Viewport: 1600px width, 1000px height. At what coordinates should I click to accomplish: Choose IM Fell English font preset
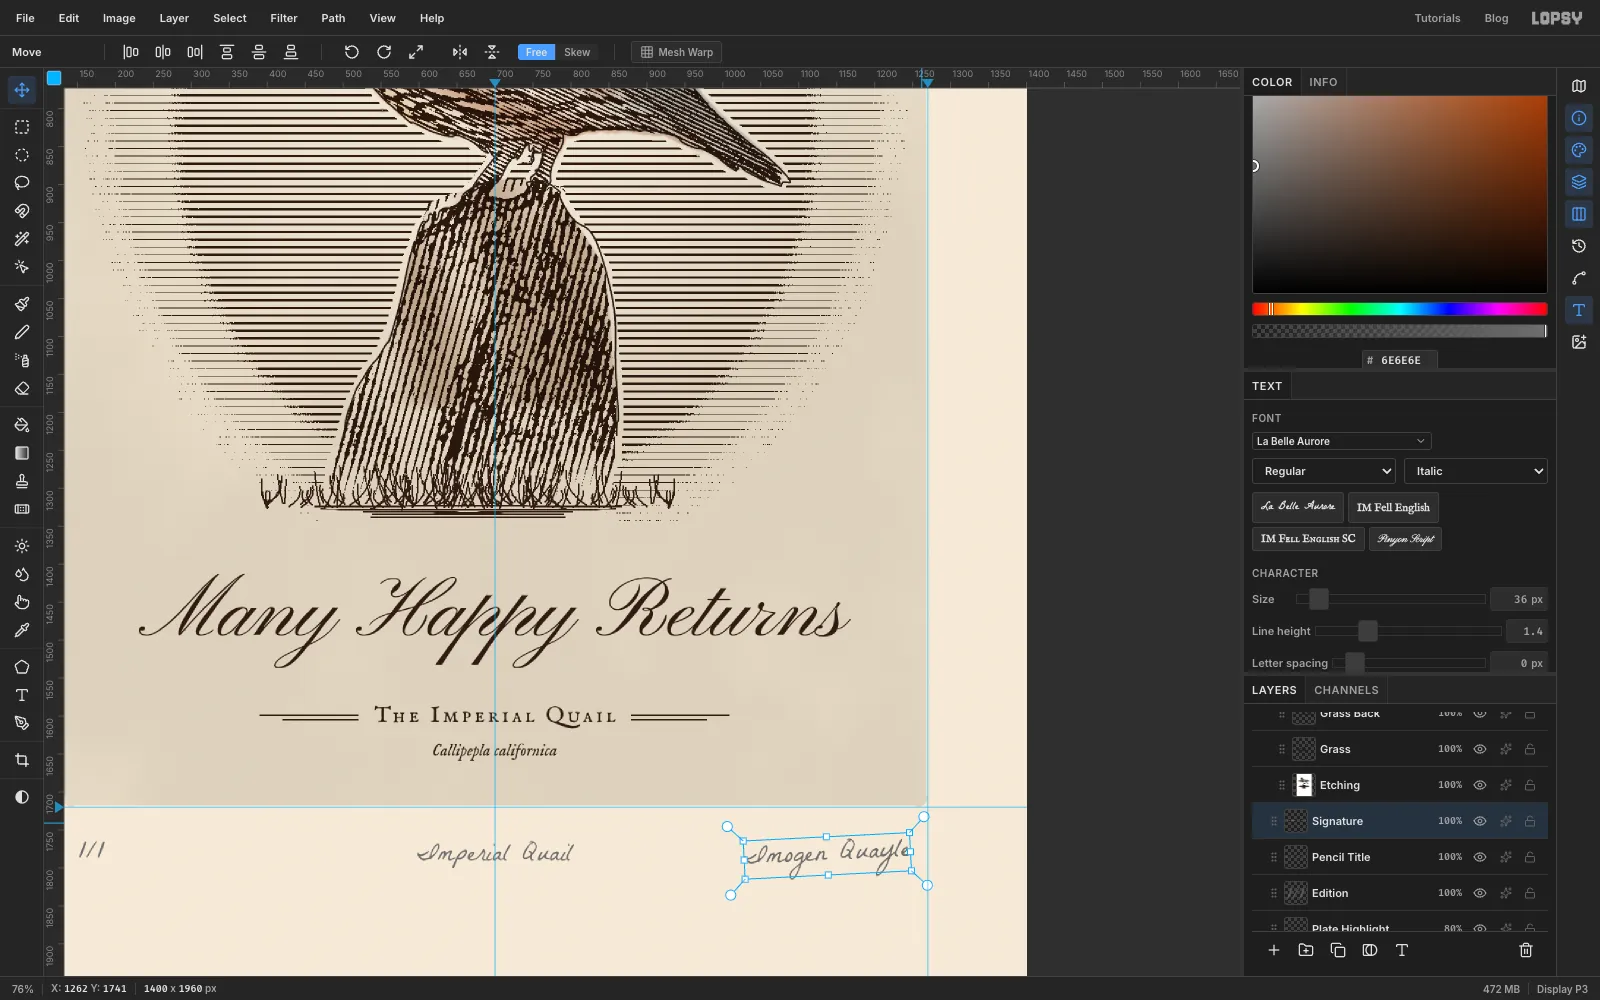pos(1393,507)
